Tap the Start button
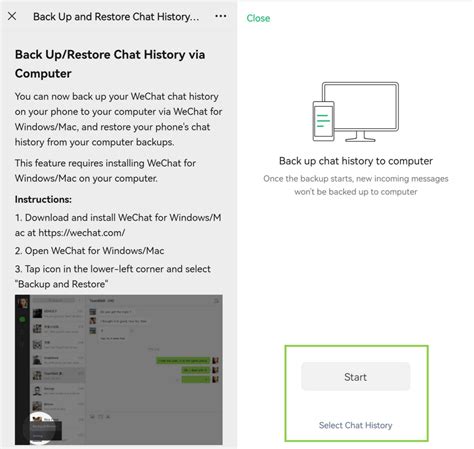The height and width of the screenshot is (449, 474). (x=356, y=377)
